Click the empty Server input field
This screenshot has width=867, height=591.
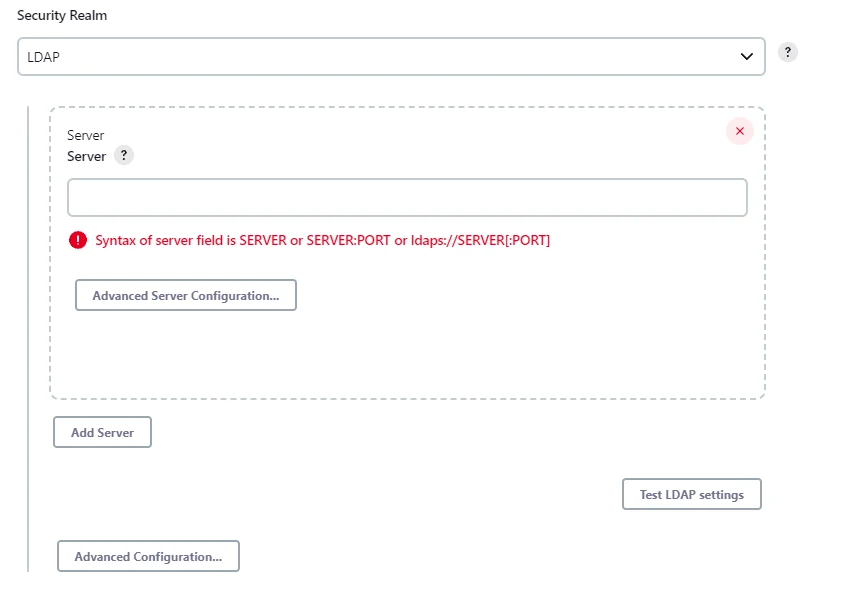pyautogui.click(x=406, y=197)
